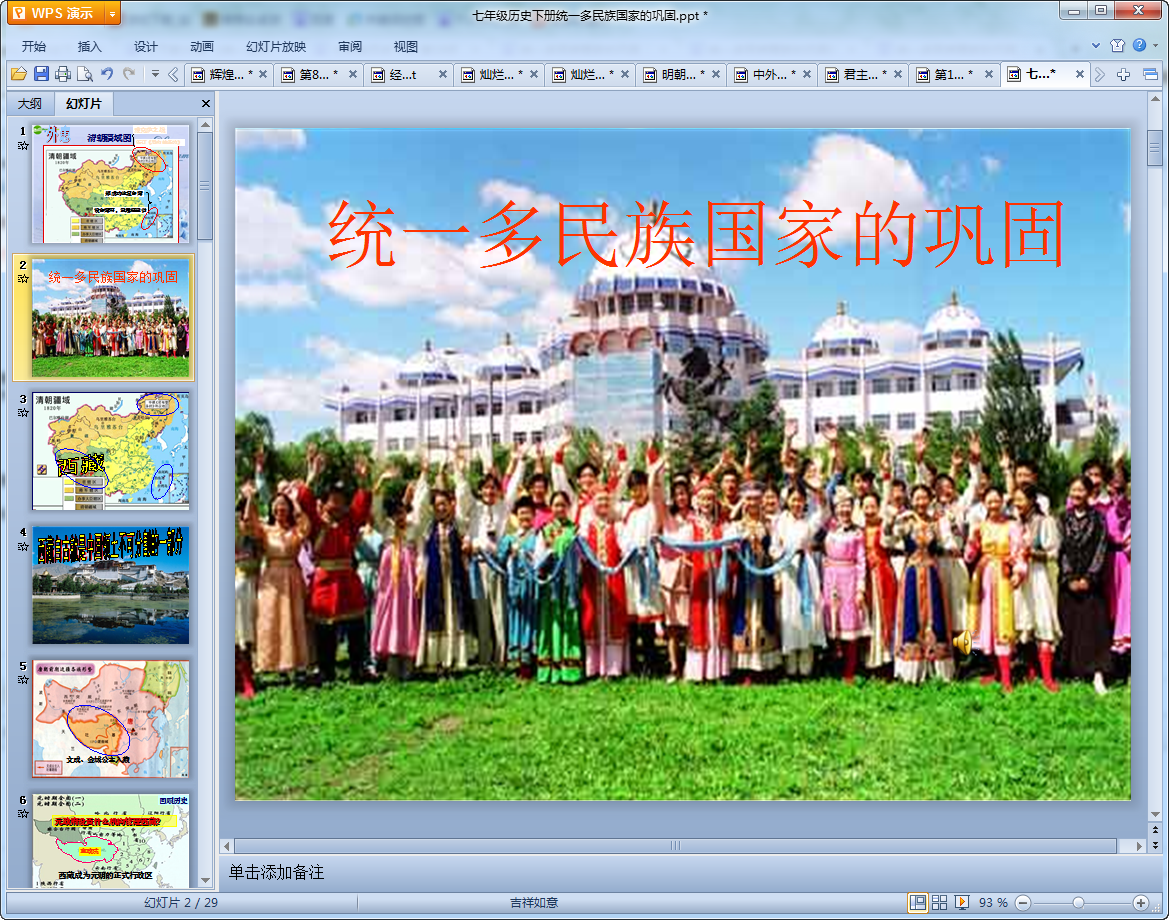
Task: Open the 设计 ribbon tab
Action: click(x=145, y=46)
